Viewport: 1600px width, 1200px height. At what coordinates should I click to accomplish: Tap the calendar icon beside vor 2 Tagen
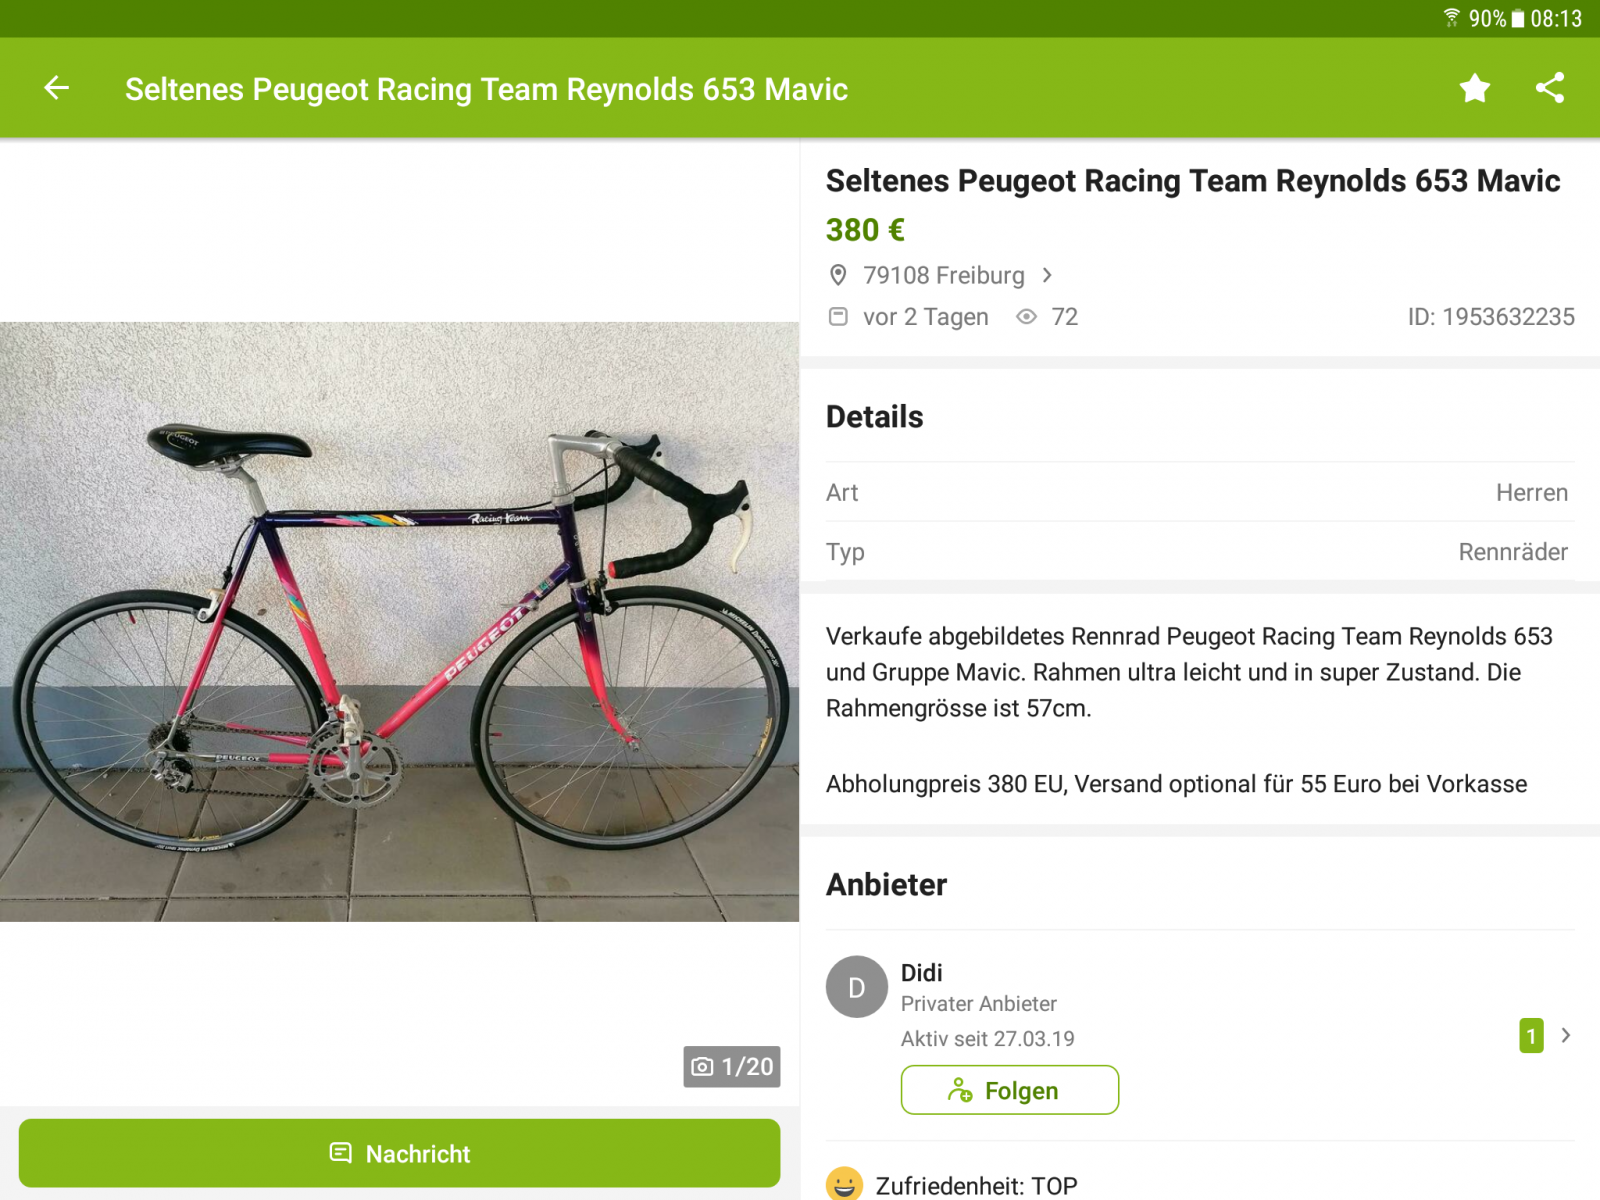(x=838, y=317)
